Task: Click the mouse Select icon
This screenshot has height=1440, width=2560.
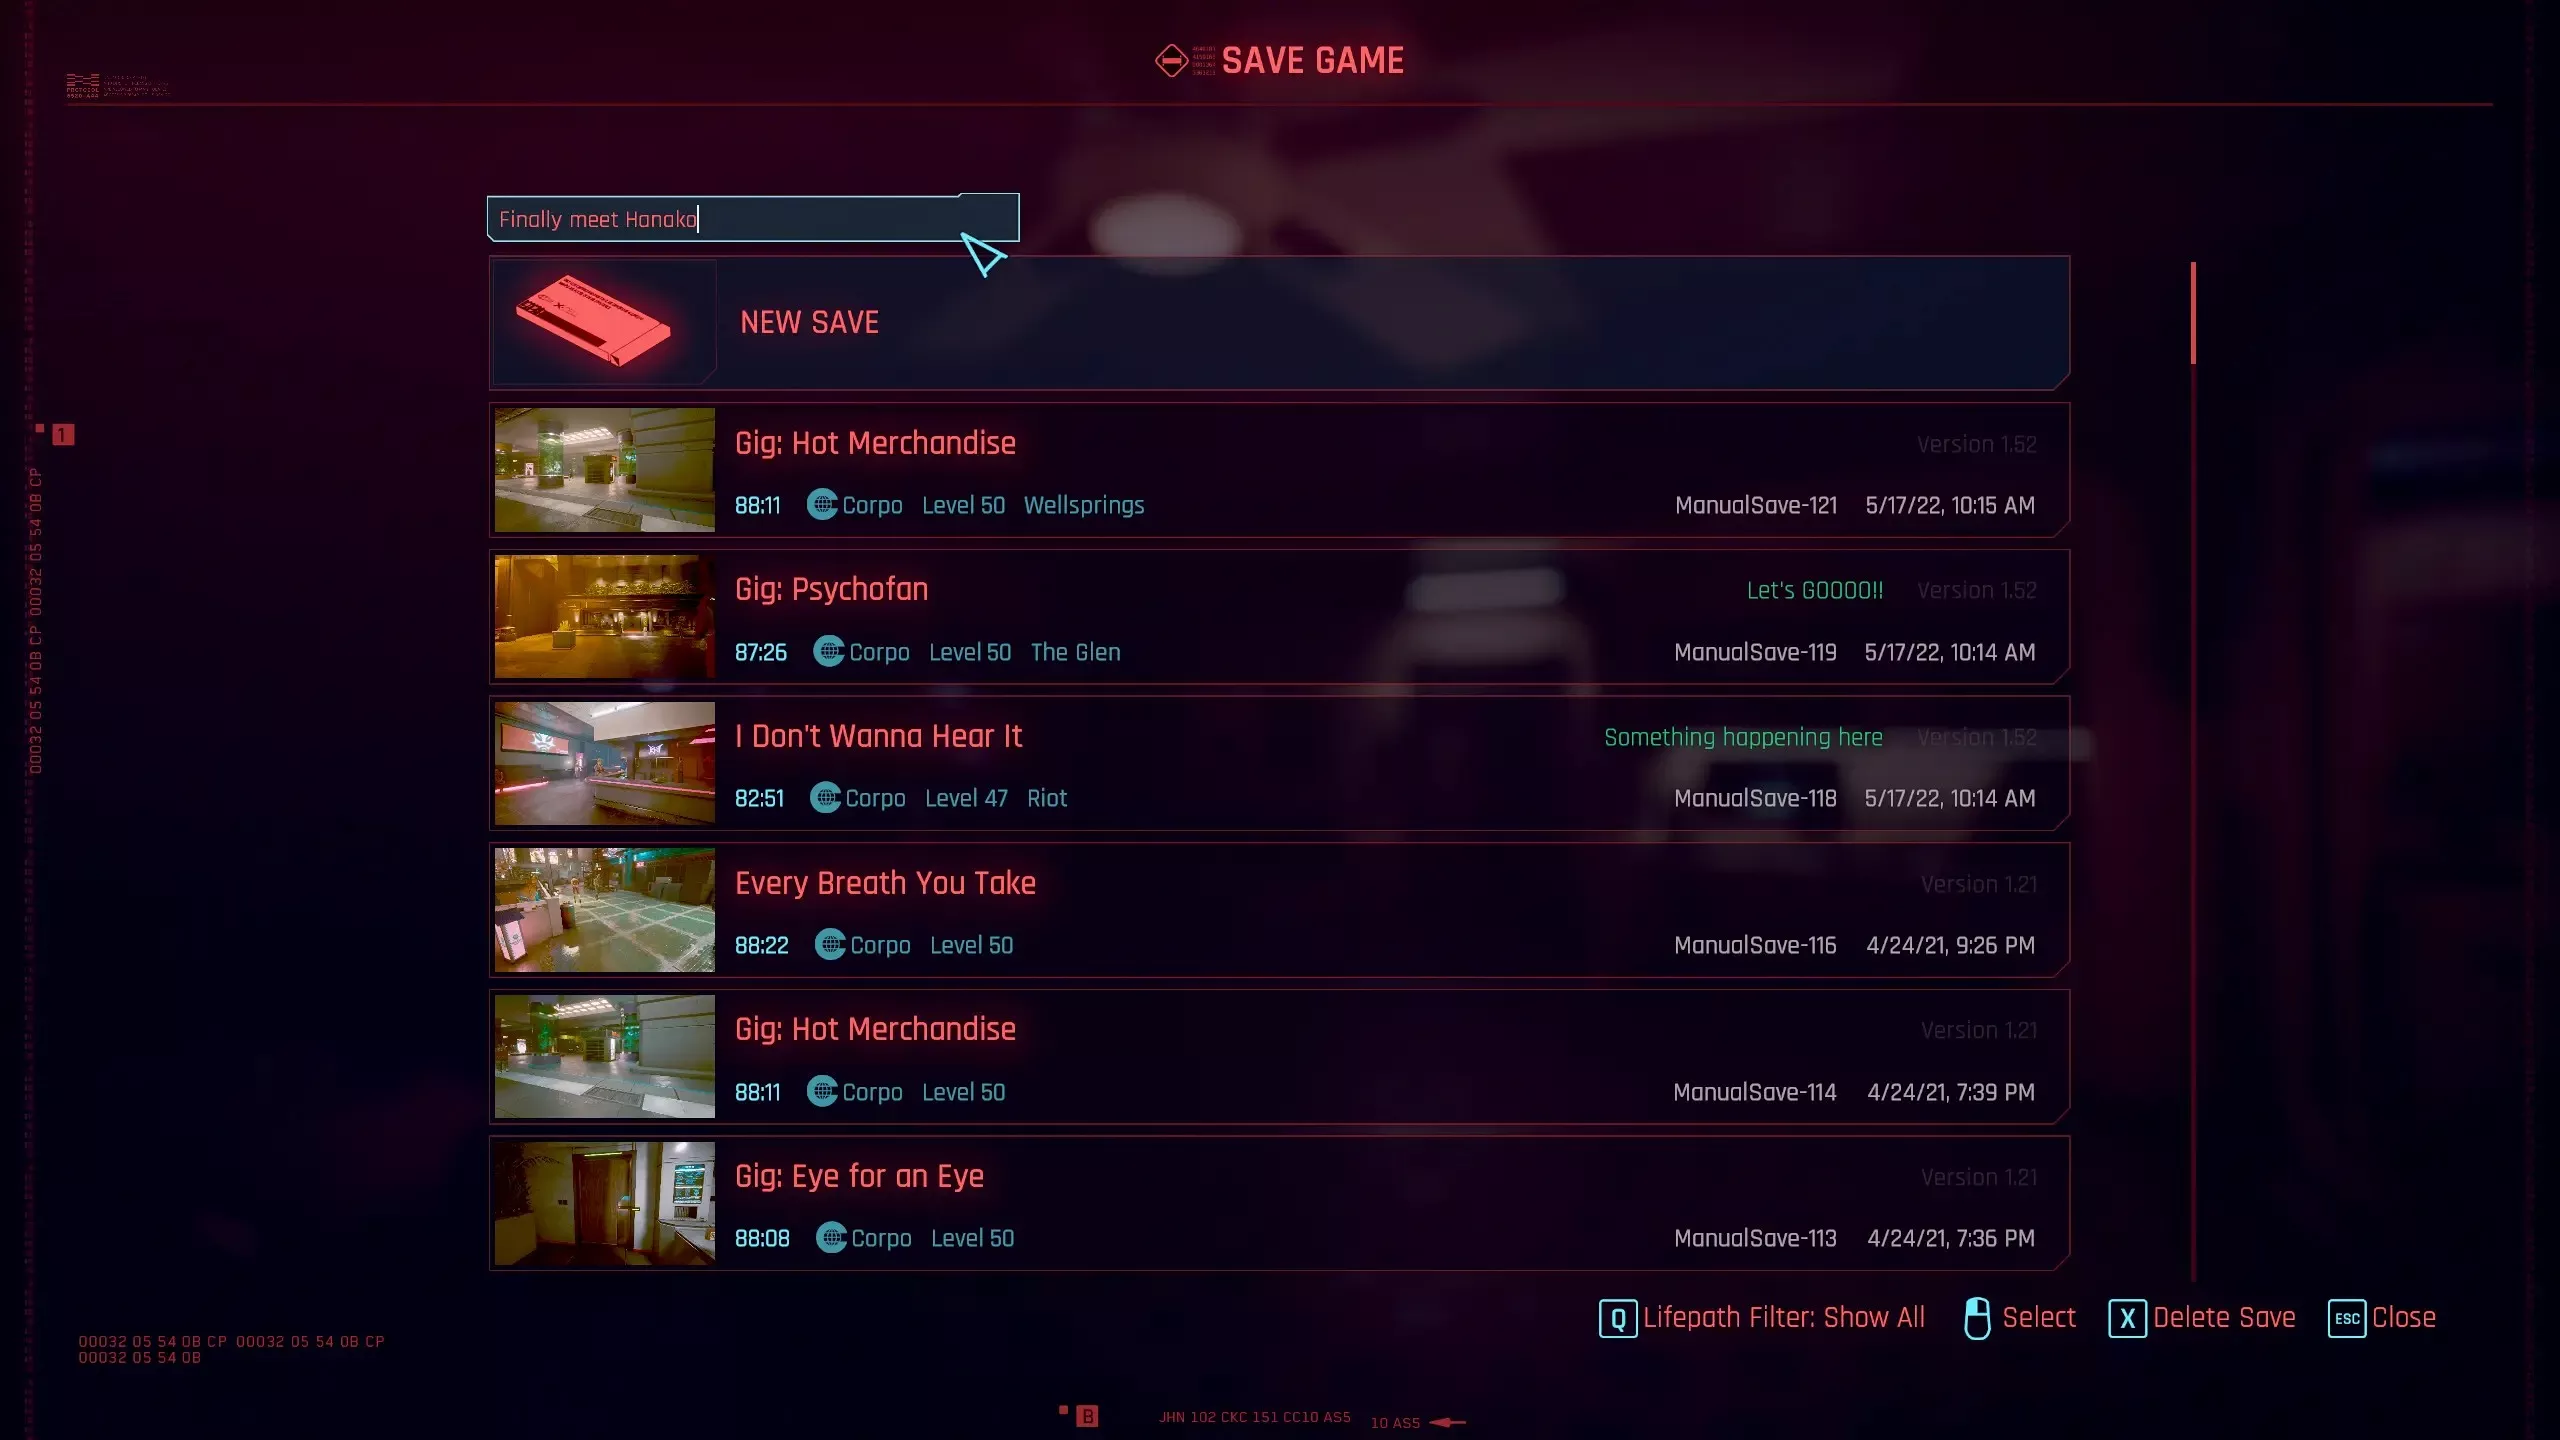Action: point(1977,1318)
